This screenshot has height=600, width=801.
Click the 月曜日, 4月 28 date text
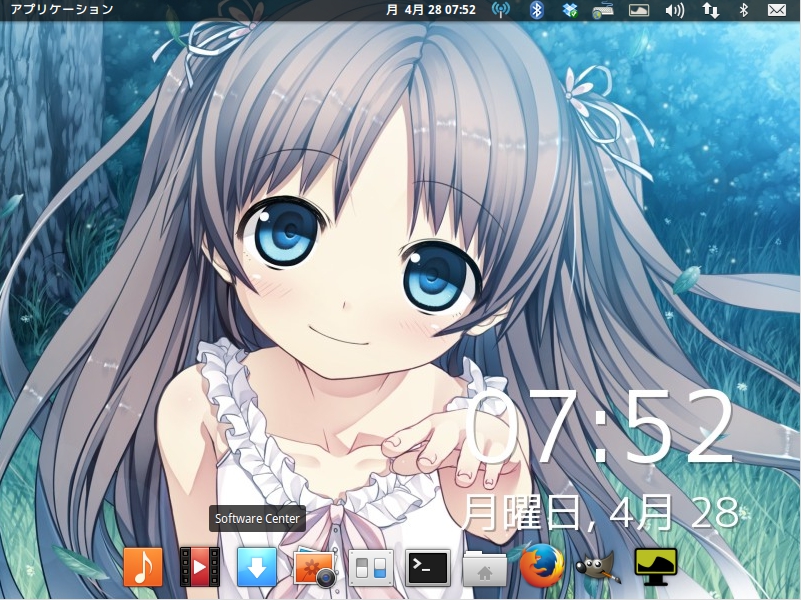coord(601,512)
